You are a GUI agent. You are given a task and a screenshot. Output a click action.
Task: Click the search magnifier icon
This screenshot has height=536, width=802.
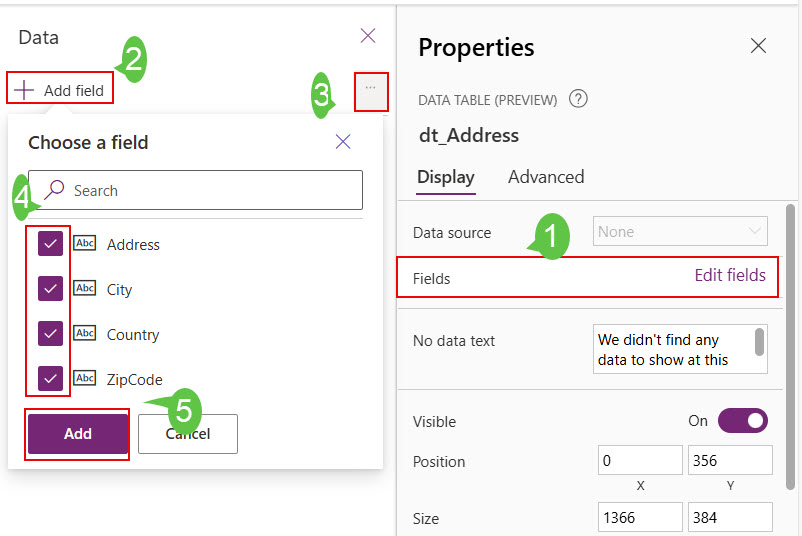[x=54, y=190]
